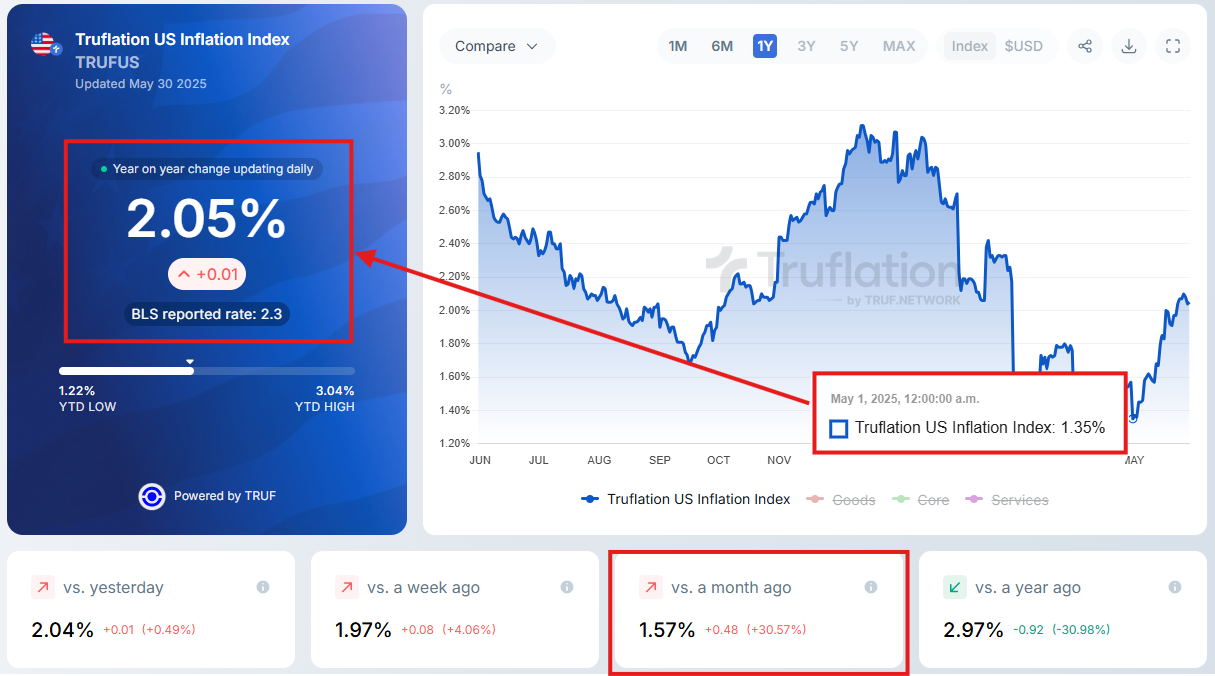Toggle the Core series in legend
The width and height of the screenshot is (1215, 676).
pyautogui.click(x=921, y=499)
